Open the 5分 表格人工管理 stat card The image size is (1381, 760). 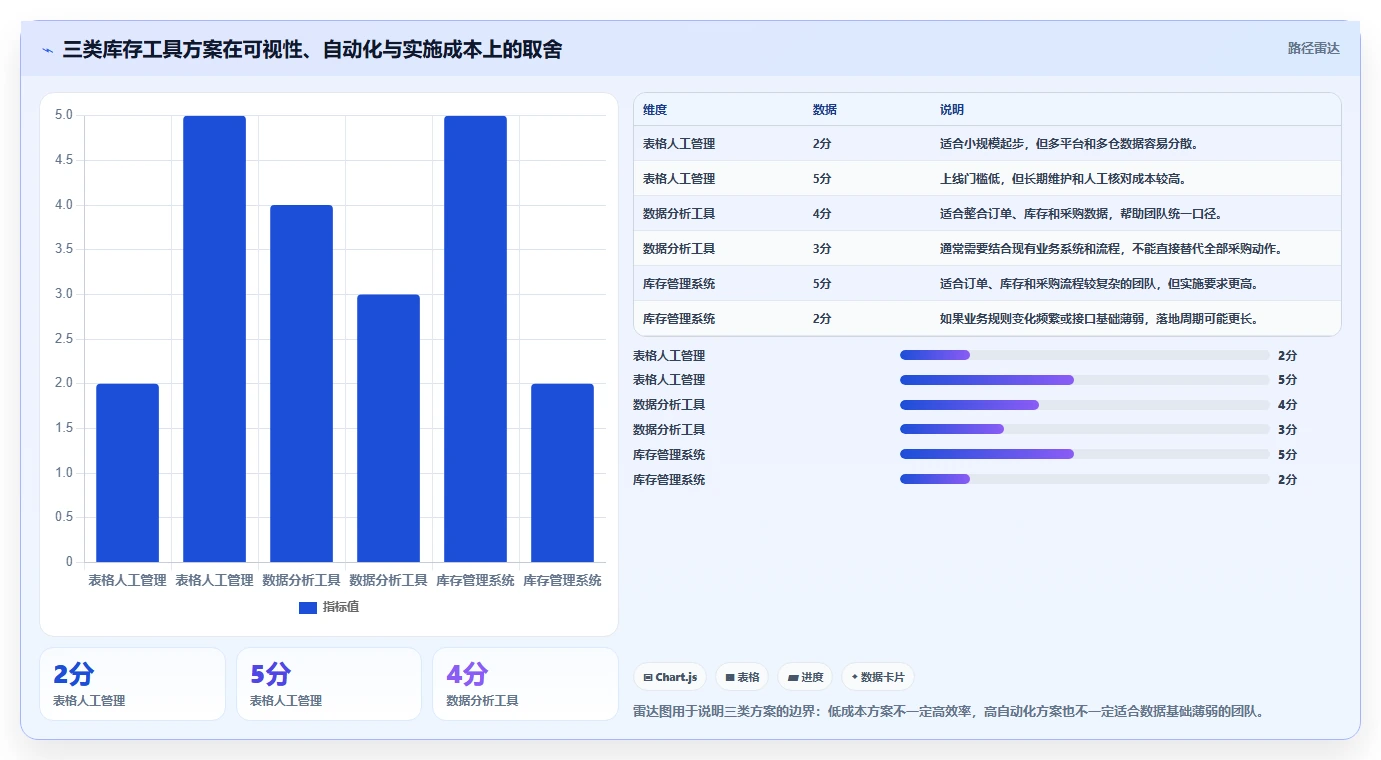(329, 684)
